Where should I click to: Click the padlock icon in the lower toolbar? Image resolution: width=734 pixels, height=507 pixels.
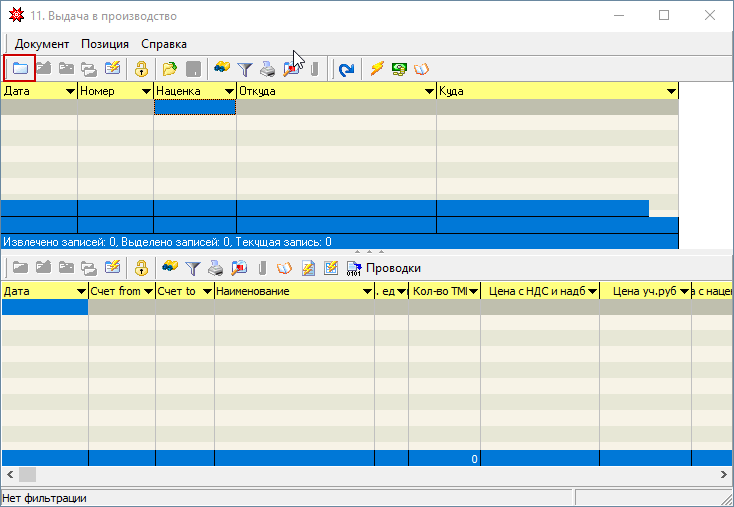142,268
